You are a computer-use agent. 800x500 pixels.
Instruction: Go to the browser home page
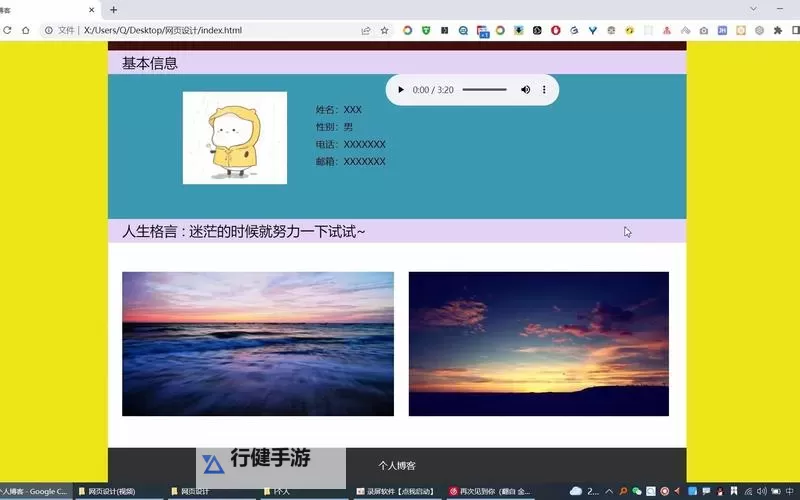[26, 31]
